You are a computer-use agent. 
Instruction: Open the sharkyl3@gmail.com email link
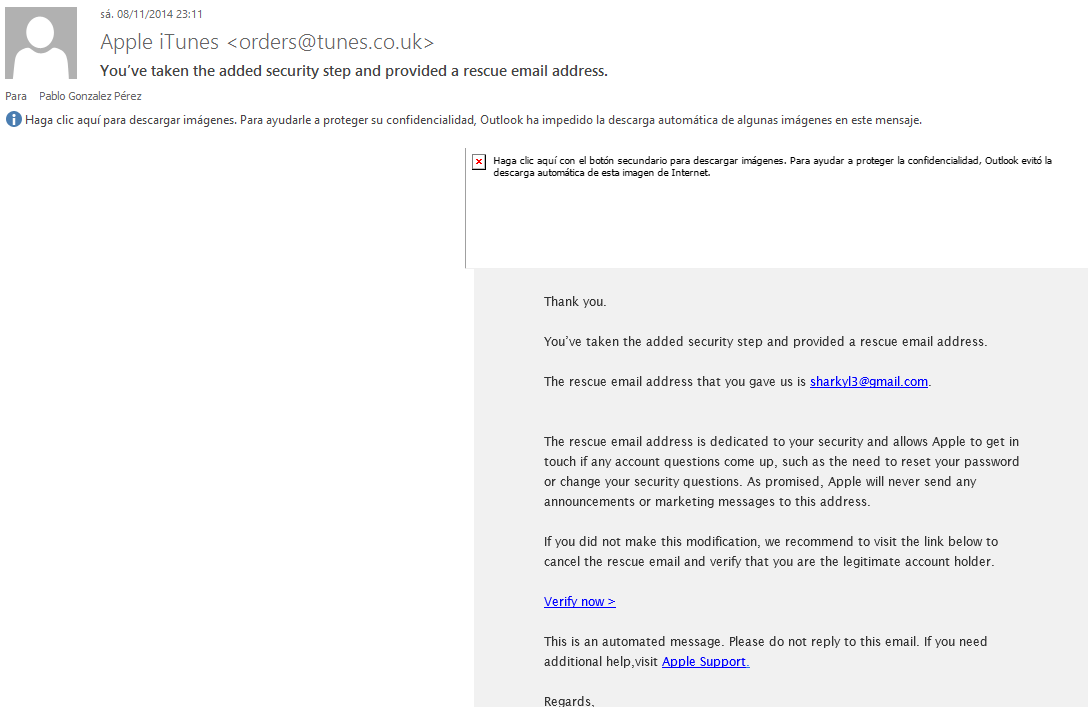868,381
